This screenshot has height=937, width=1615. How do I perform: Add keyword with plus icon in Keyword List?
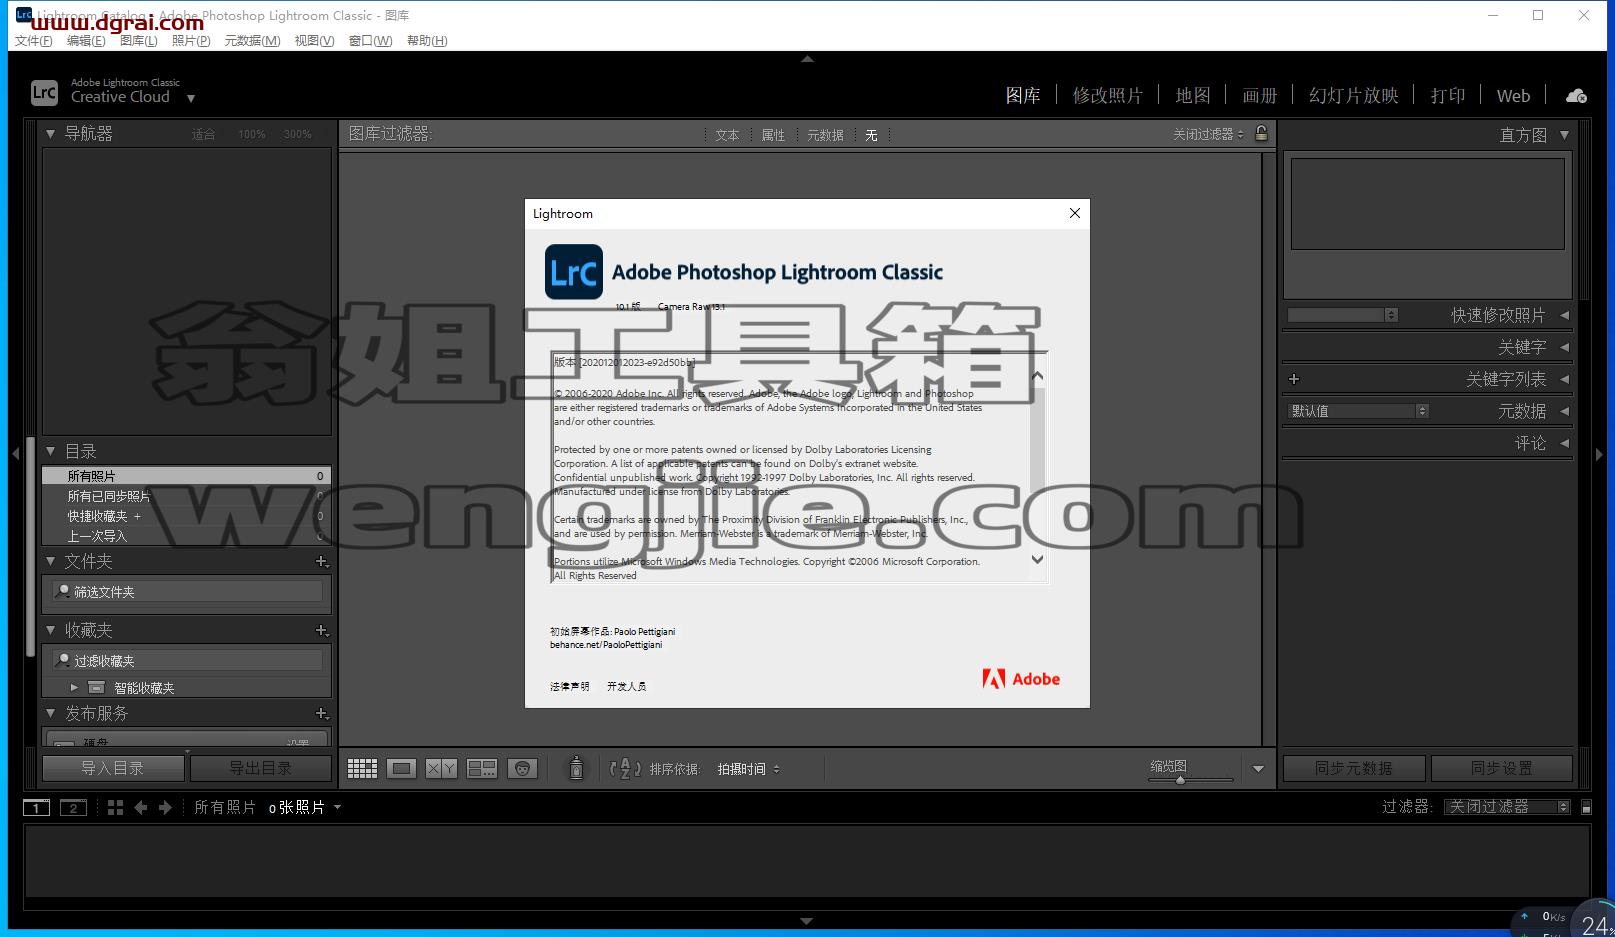tap(1294, 379)
